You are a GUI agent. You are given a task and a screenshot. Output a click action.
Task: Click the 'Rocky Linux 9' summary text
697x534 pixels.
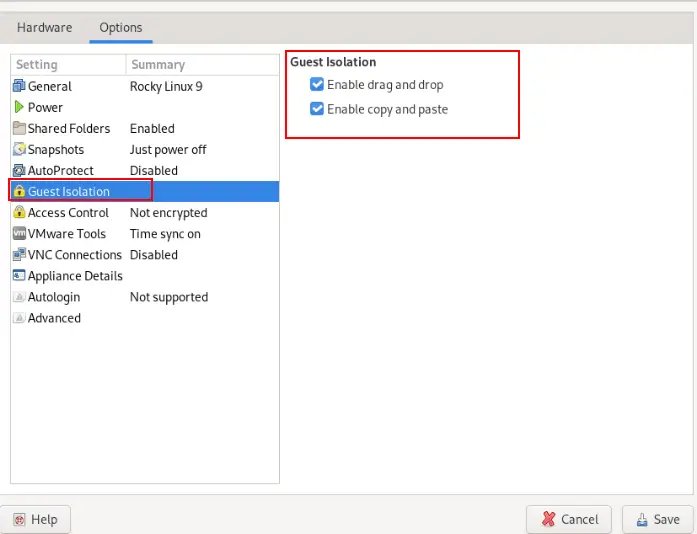click(x=166, y=86)
